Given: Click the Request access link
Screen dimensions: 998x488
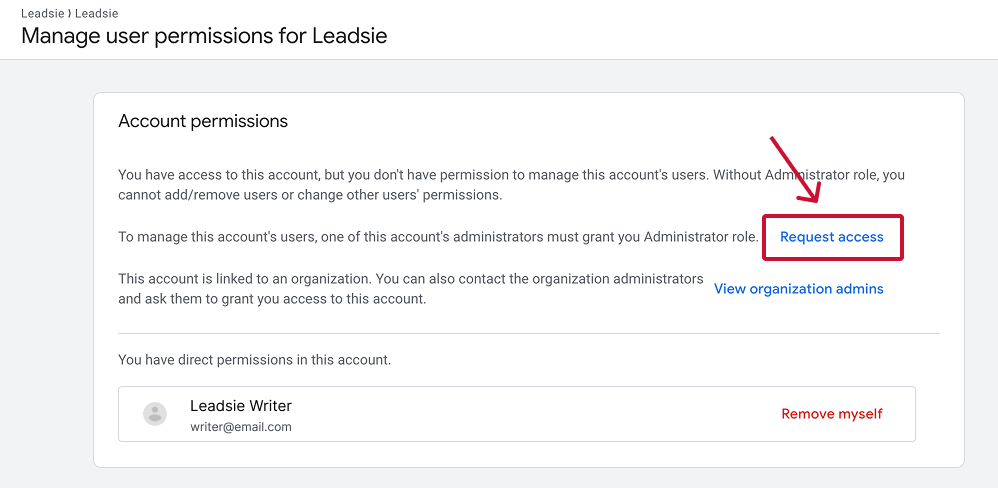Looking at the screenshot, I should pyautogui.click(x=831, y=237).
